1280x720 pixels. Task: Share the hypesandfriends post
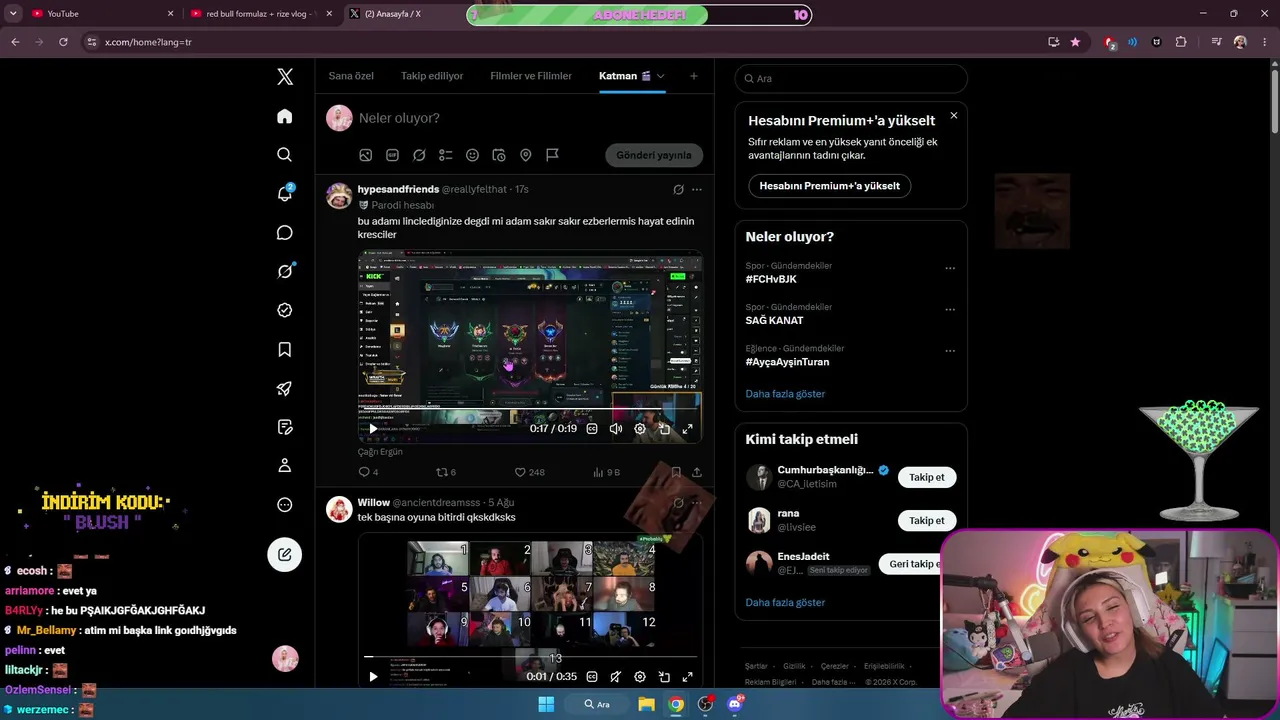[x=697, y=472]
